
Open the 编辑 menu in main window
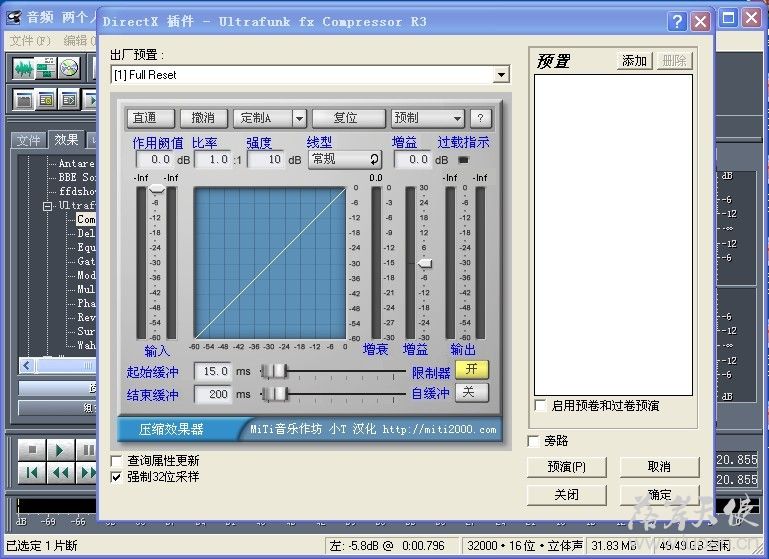78,41
